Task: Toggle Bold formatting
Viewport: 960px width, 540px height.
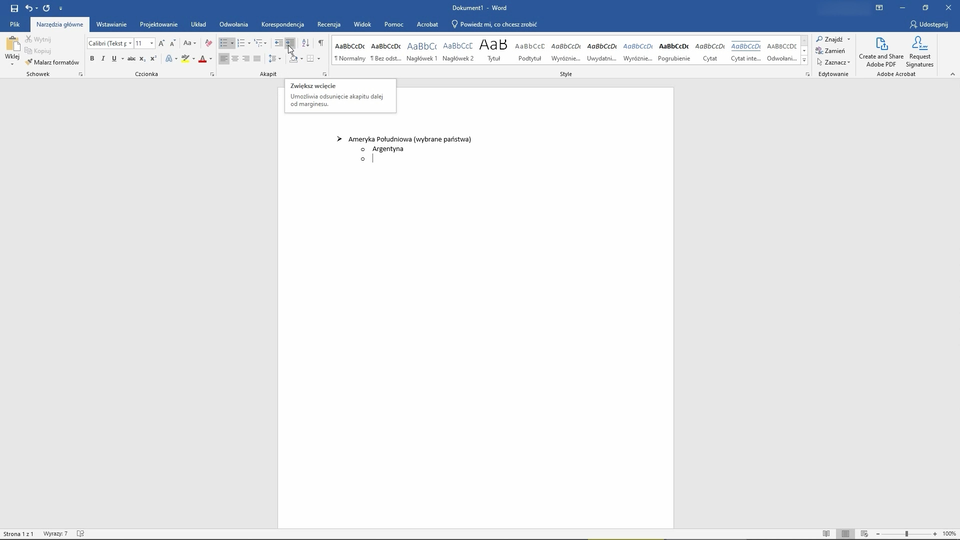Action: click(92, 59)
